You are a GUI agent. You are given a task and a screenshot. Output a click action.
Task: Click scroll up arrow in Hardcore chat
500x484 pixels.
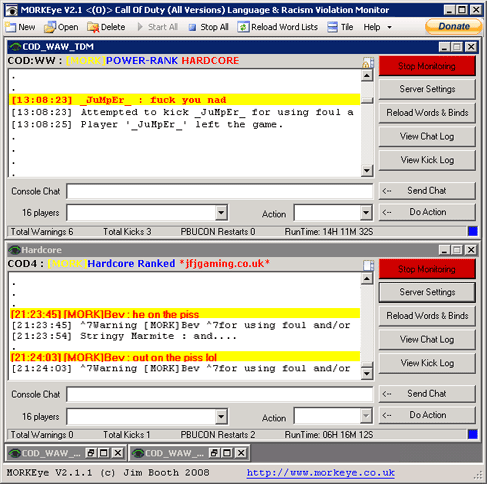pyautogui.click(x=367, y=278)
